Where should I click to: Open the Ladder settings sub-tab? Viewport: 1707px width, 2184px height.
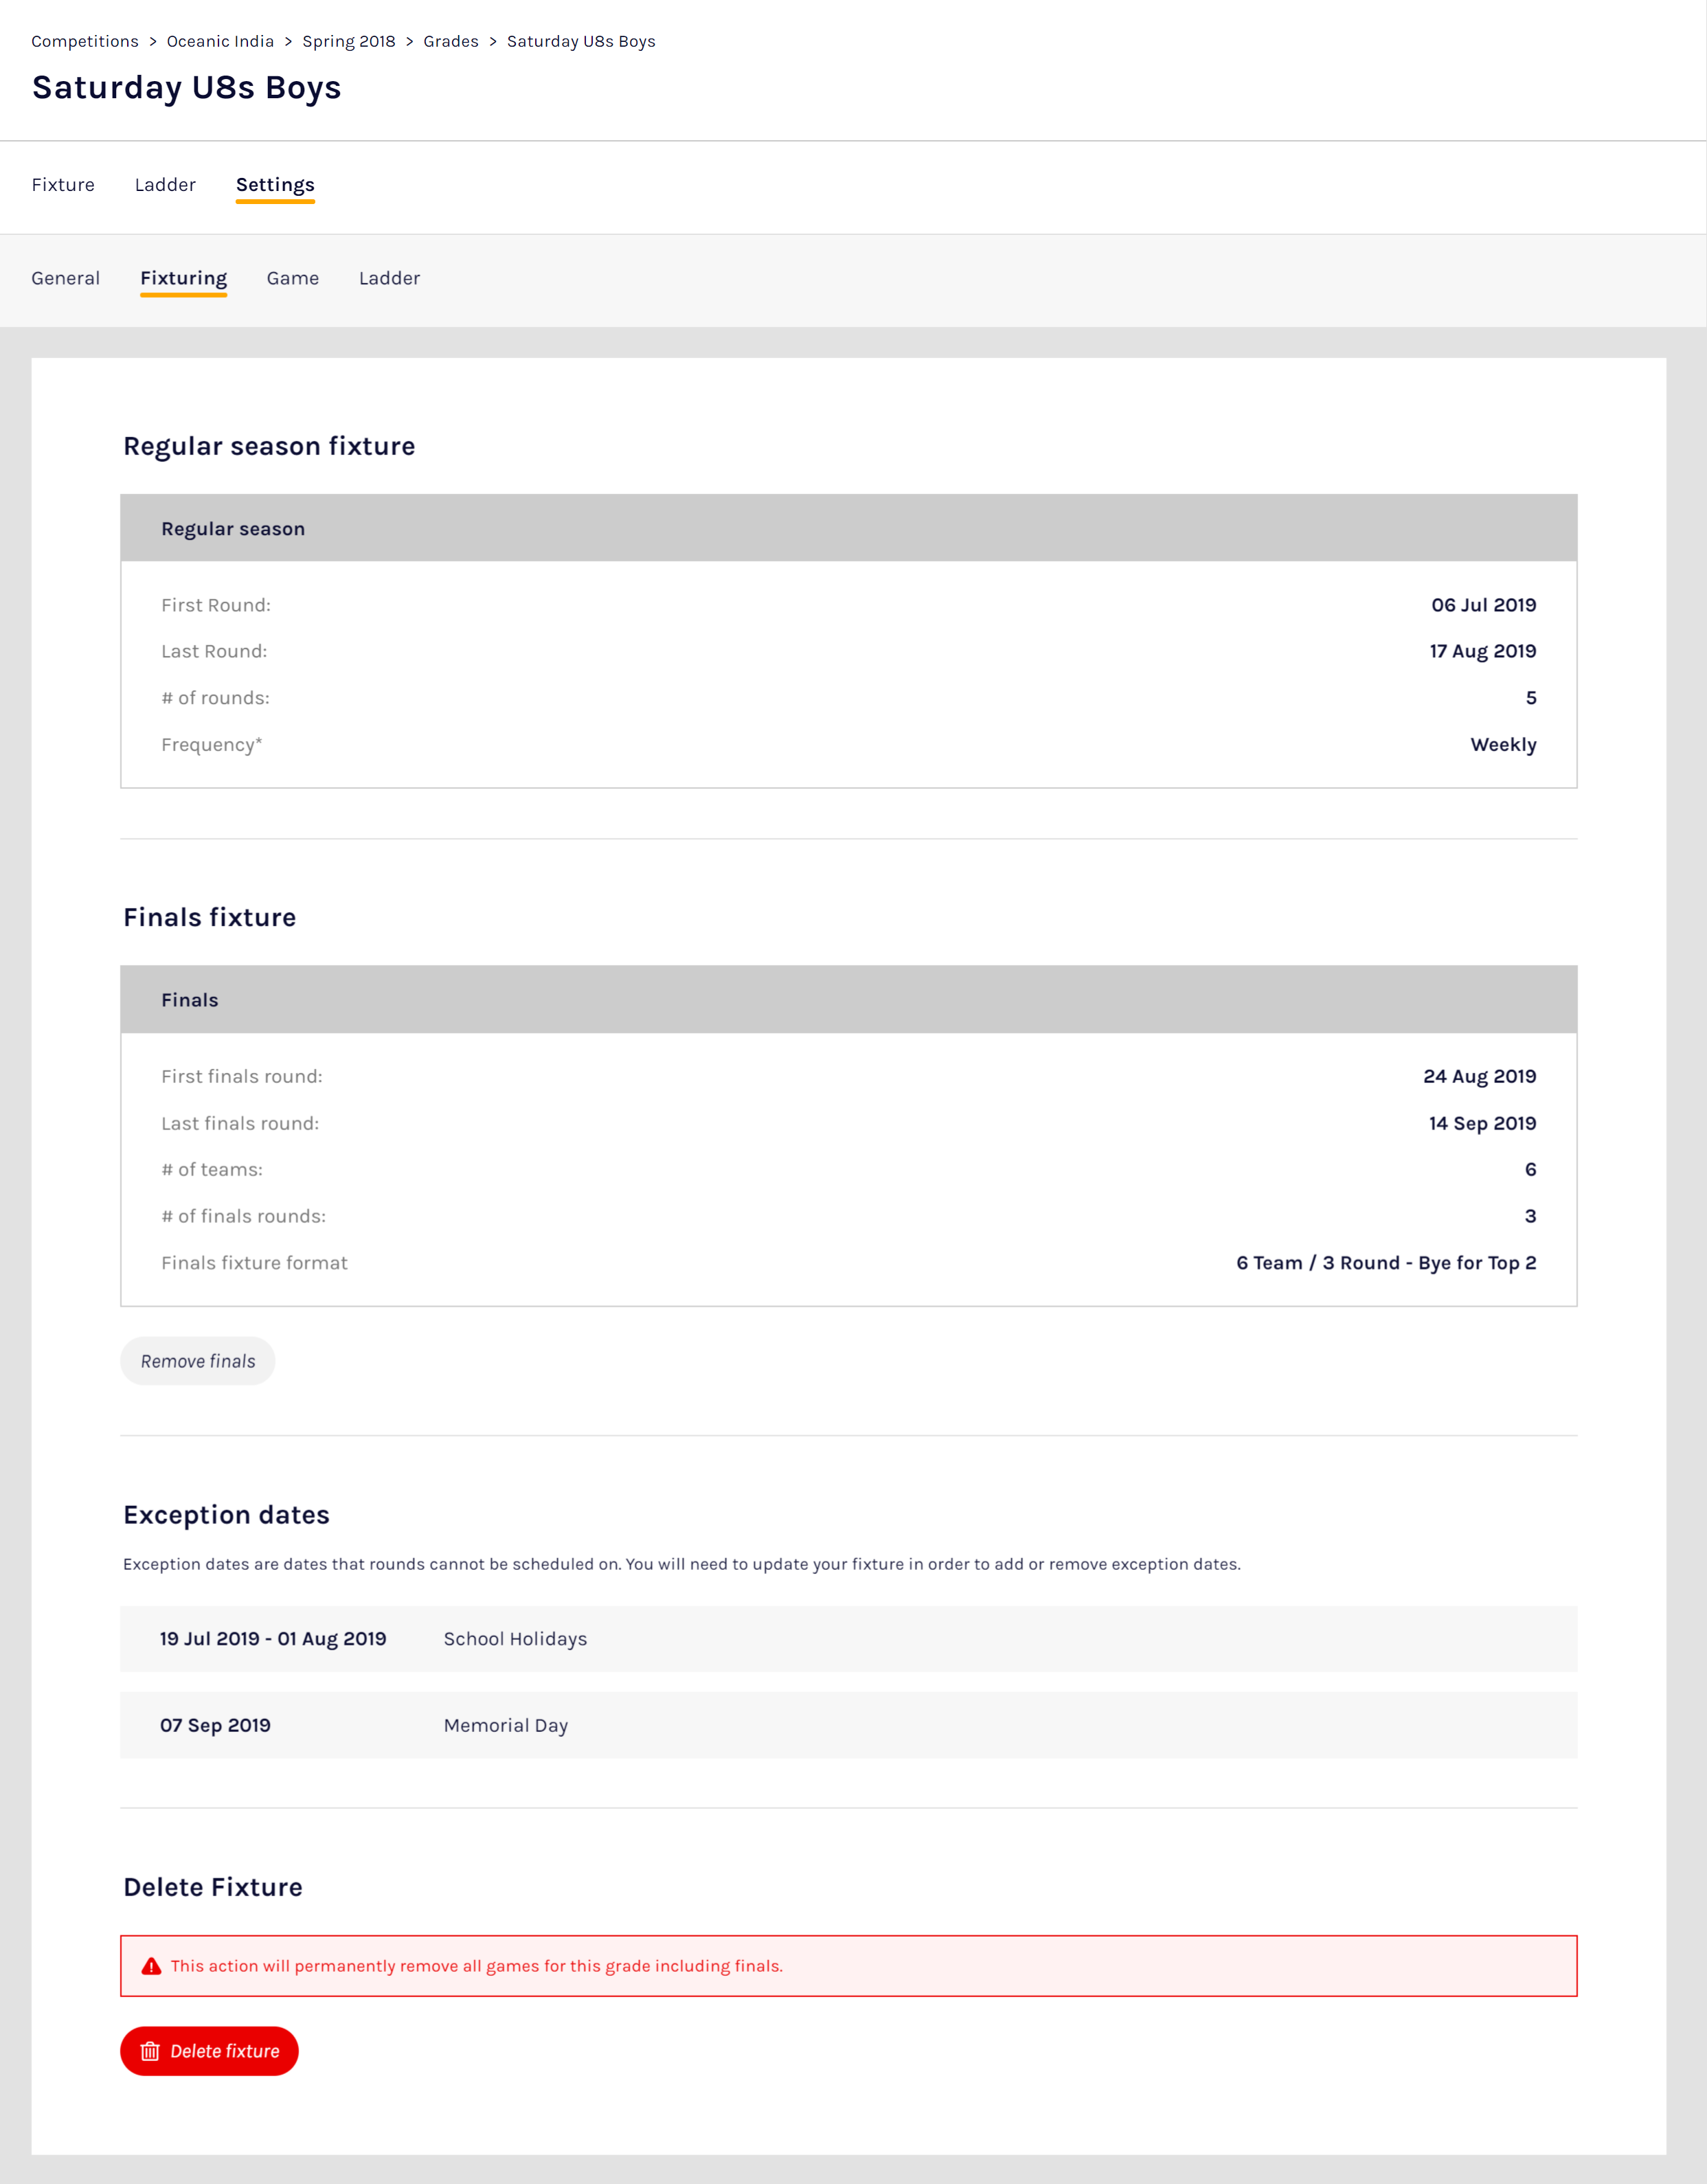tap(389, 278)
